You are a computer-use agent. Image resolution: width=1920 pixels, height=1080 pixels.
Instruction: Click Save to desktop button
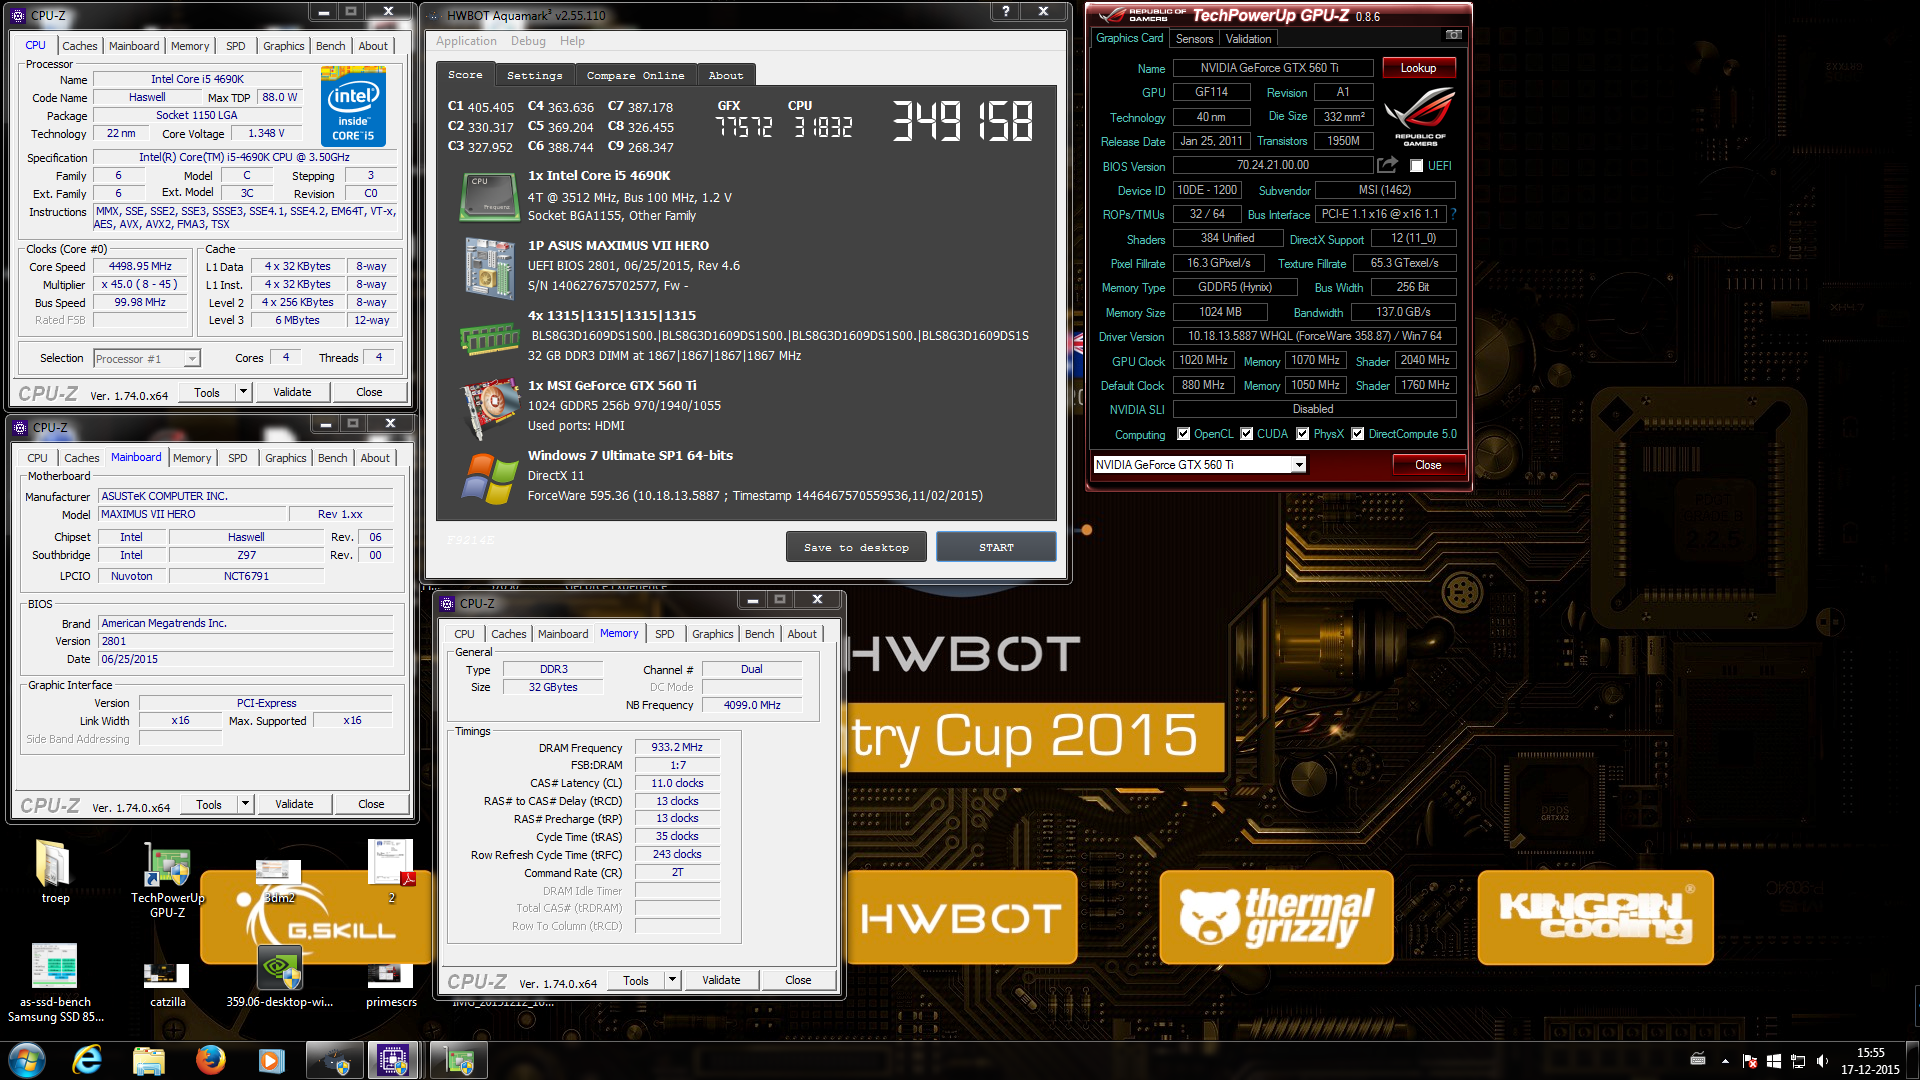coord(856,547)
